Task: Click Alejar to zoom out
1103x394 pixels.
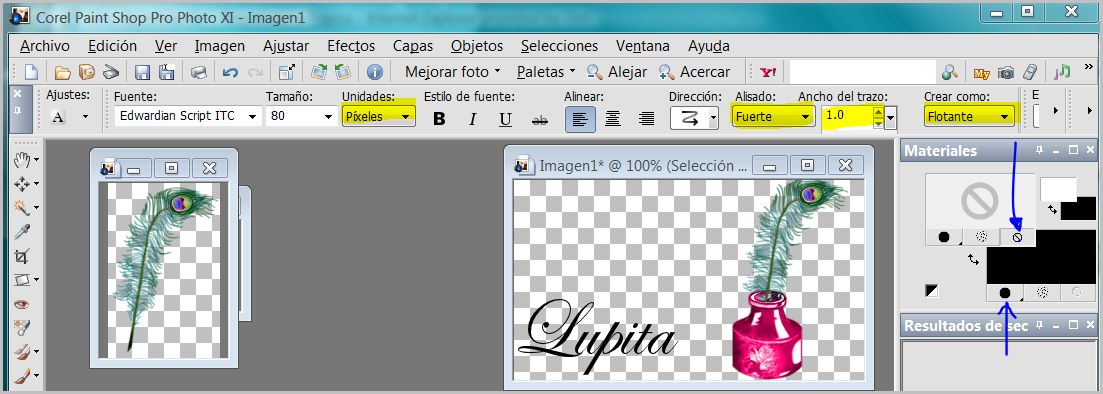Action: click(618, 72)
